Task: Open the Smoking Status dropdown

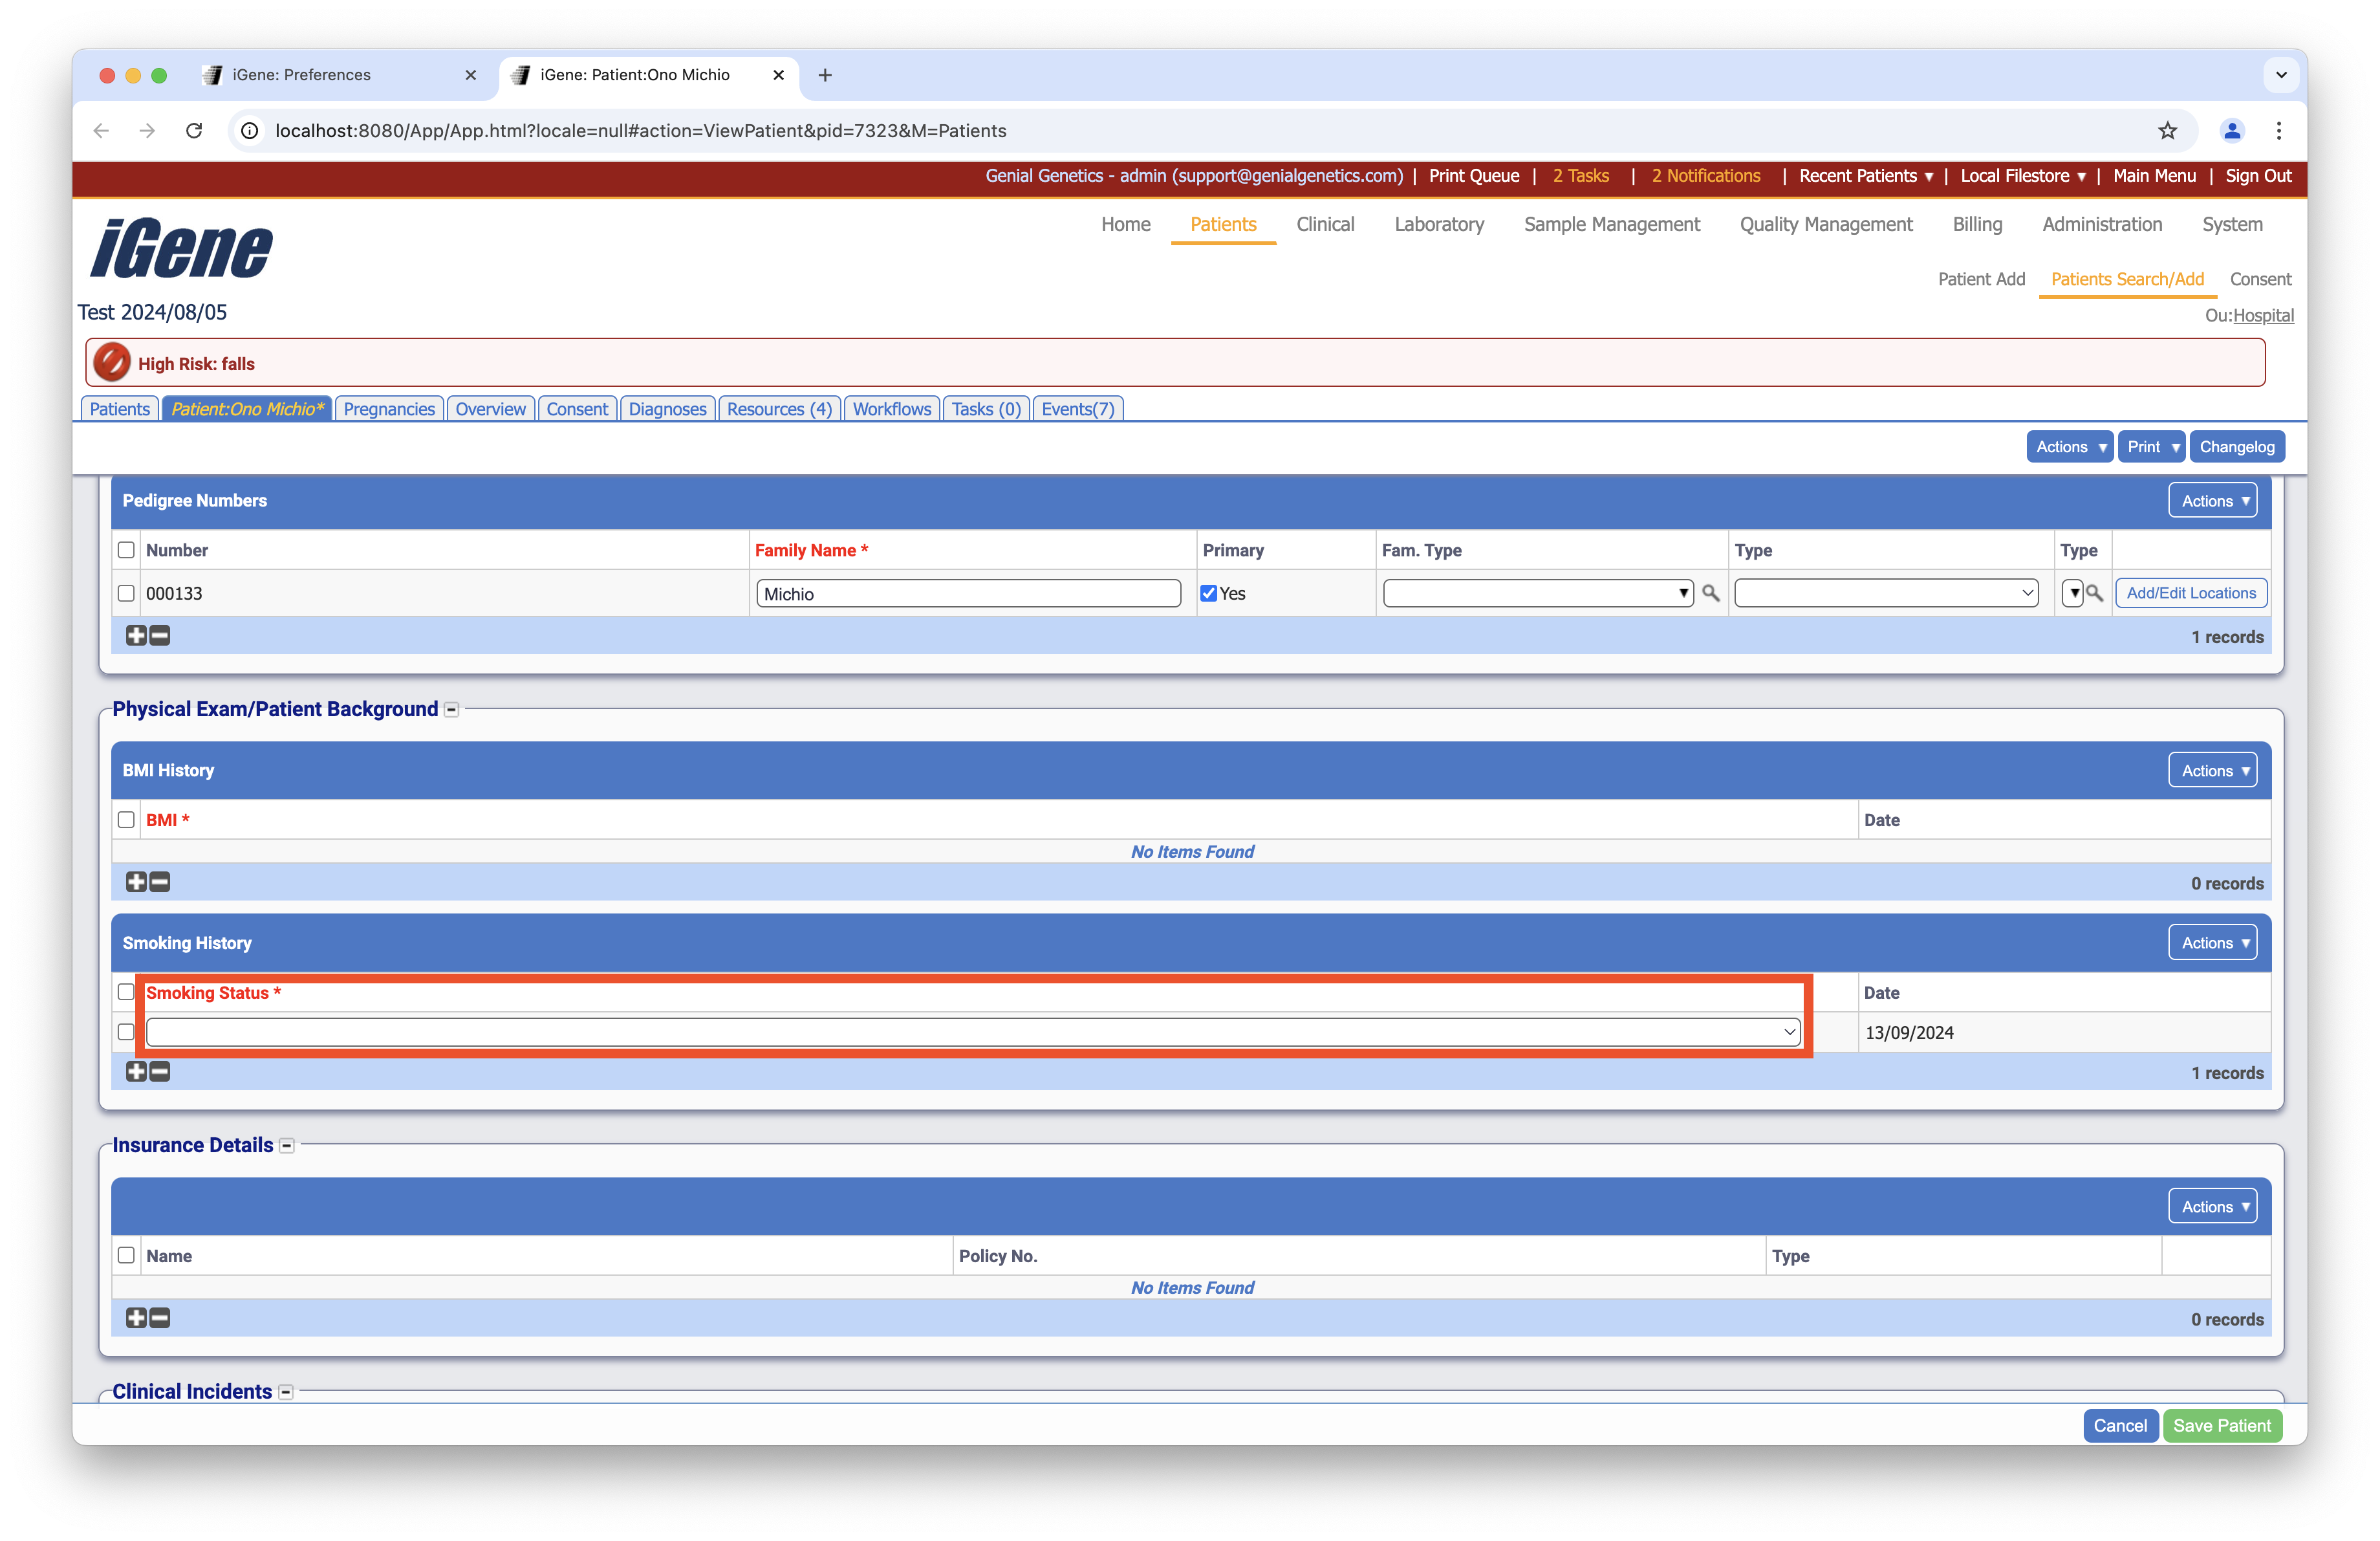Action: 972,1032
